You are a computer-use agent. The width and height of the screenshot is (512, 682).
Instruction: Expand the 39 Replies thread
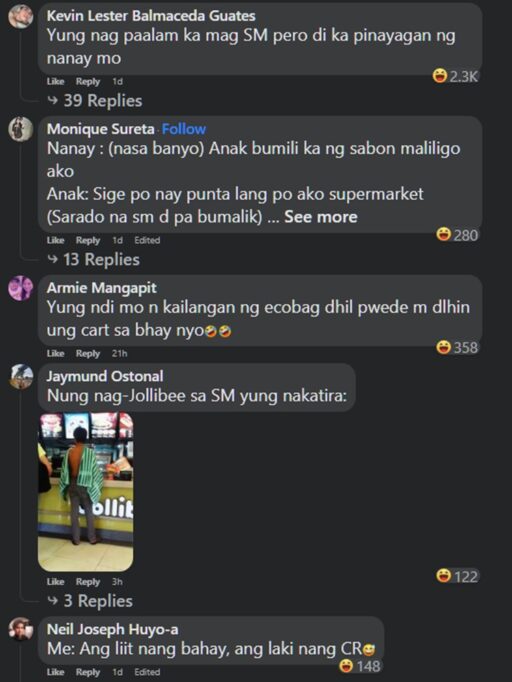point(94,101)
